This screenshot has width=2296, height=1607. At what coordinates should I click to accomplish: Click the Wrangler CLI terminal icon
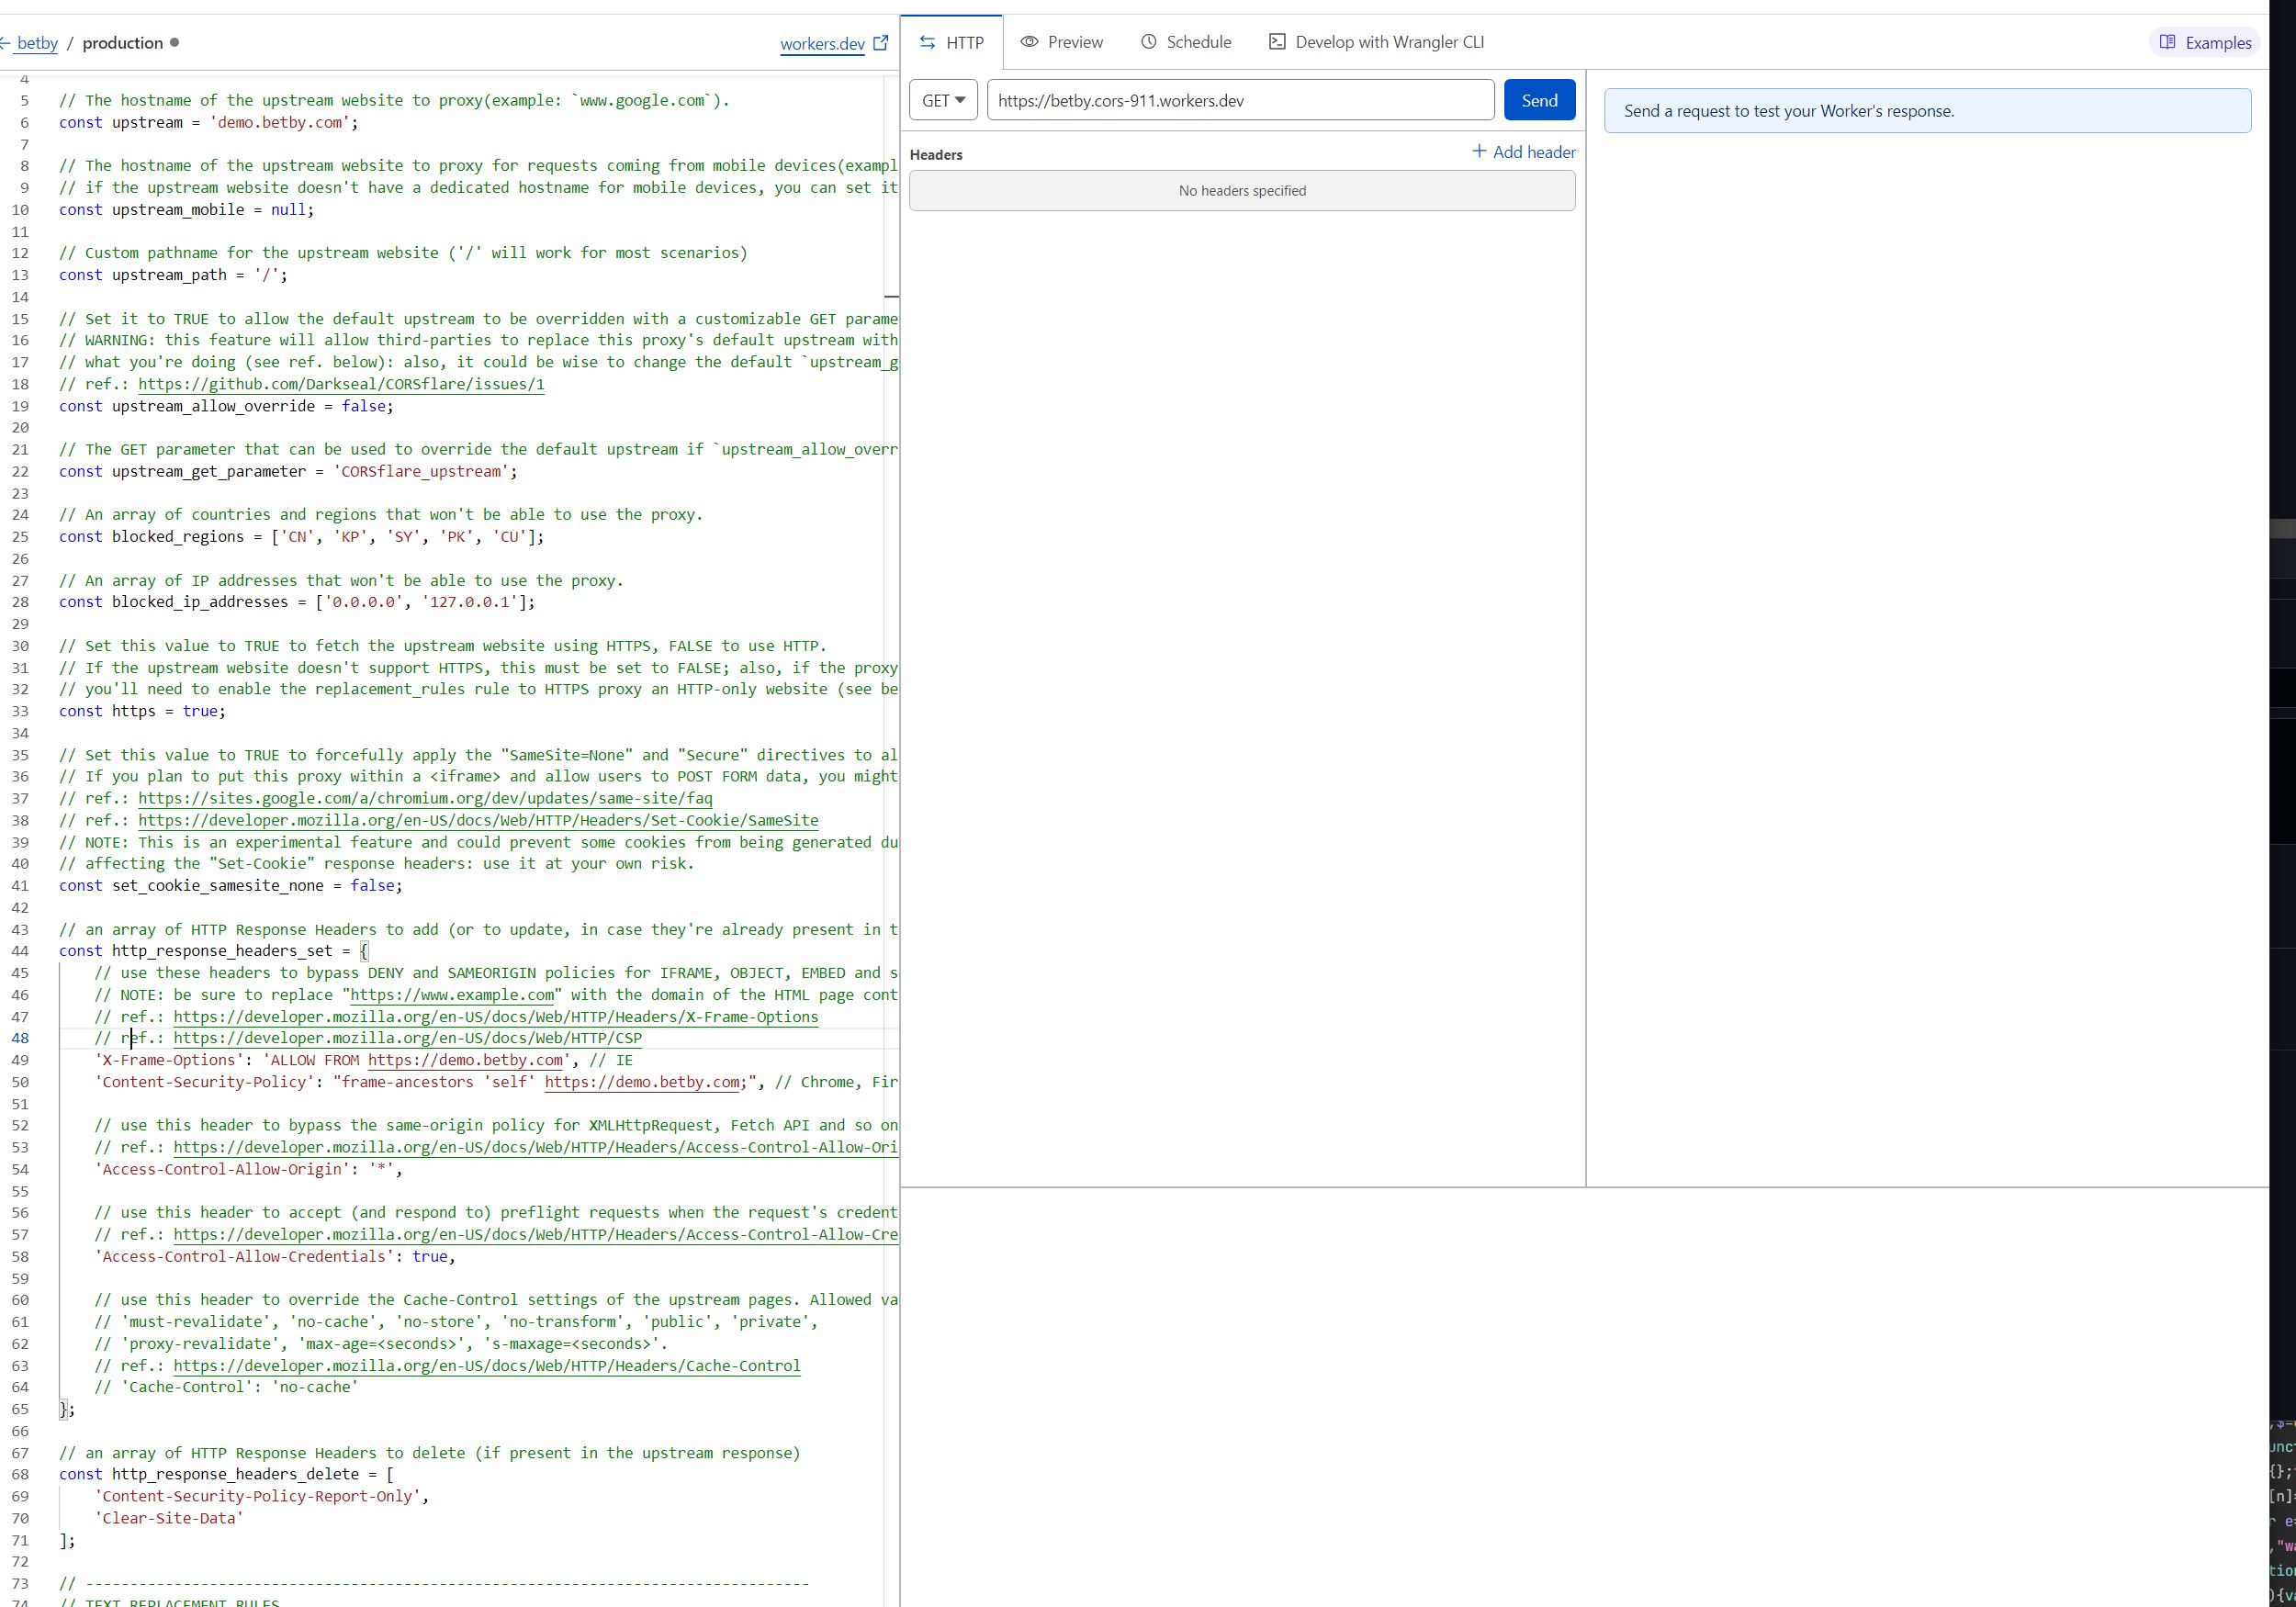point(1277,42)
